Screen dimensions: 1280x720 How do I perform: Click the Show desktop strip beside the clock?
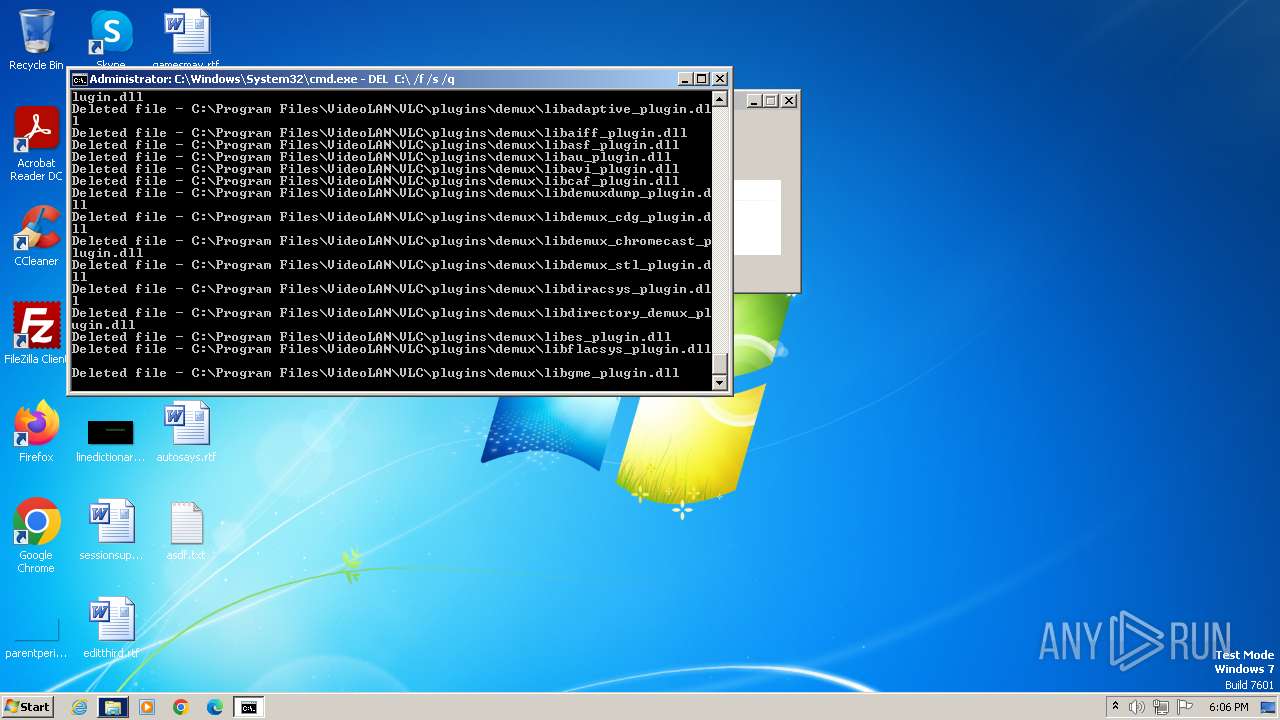[1268, 707]
